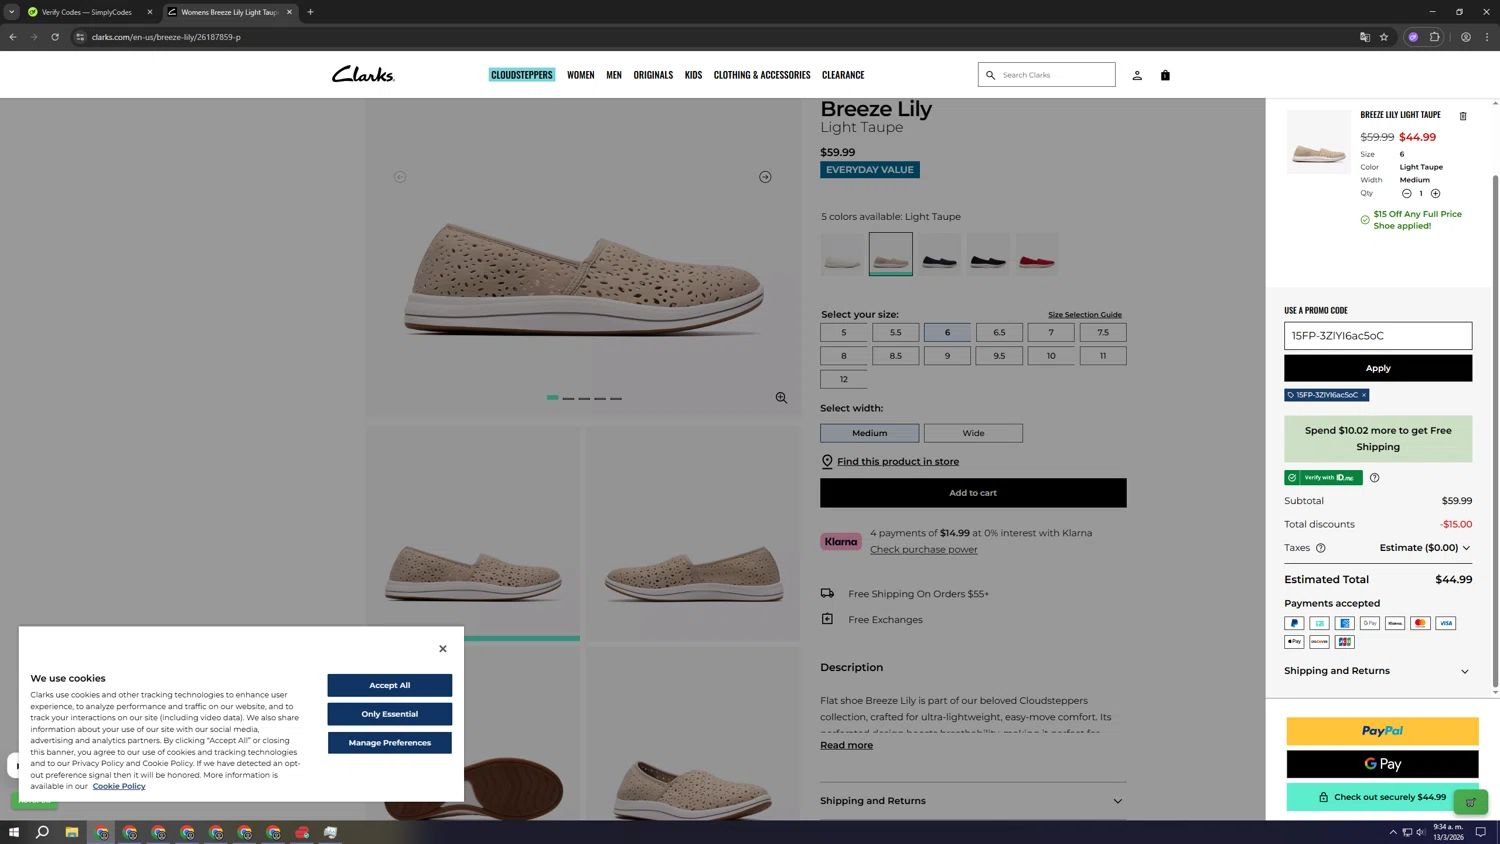This screenshot has height=844, width=1500.
Task: Open Men menu
Action: (614, 75)
